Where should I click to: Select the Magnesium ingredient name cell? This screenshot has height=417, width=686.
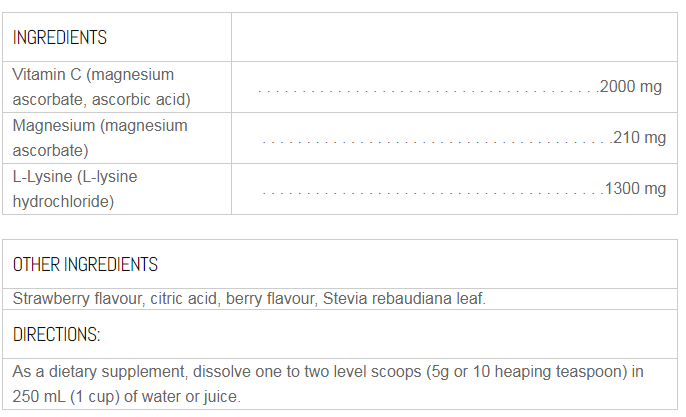(99, 138)
